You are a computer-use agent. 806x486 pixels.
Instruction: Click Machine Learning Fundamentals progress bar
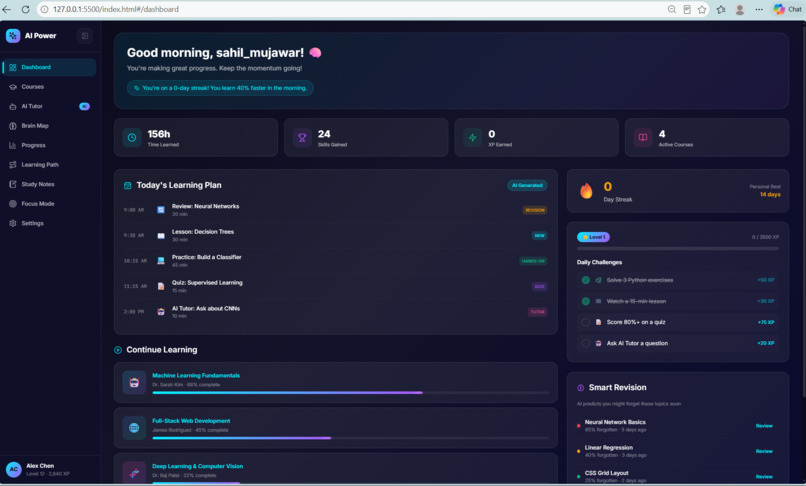(351, 393)
